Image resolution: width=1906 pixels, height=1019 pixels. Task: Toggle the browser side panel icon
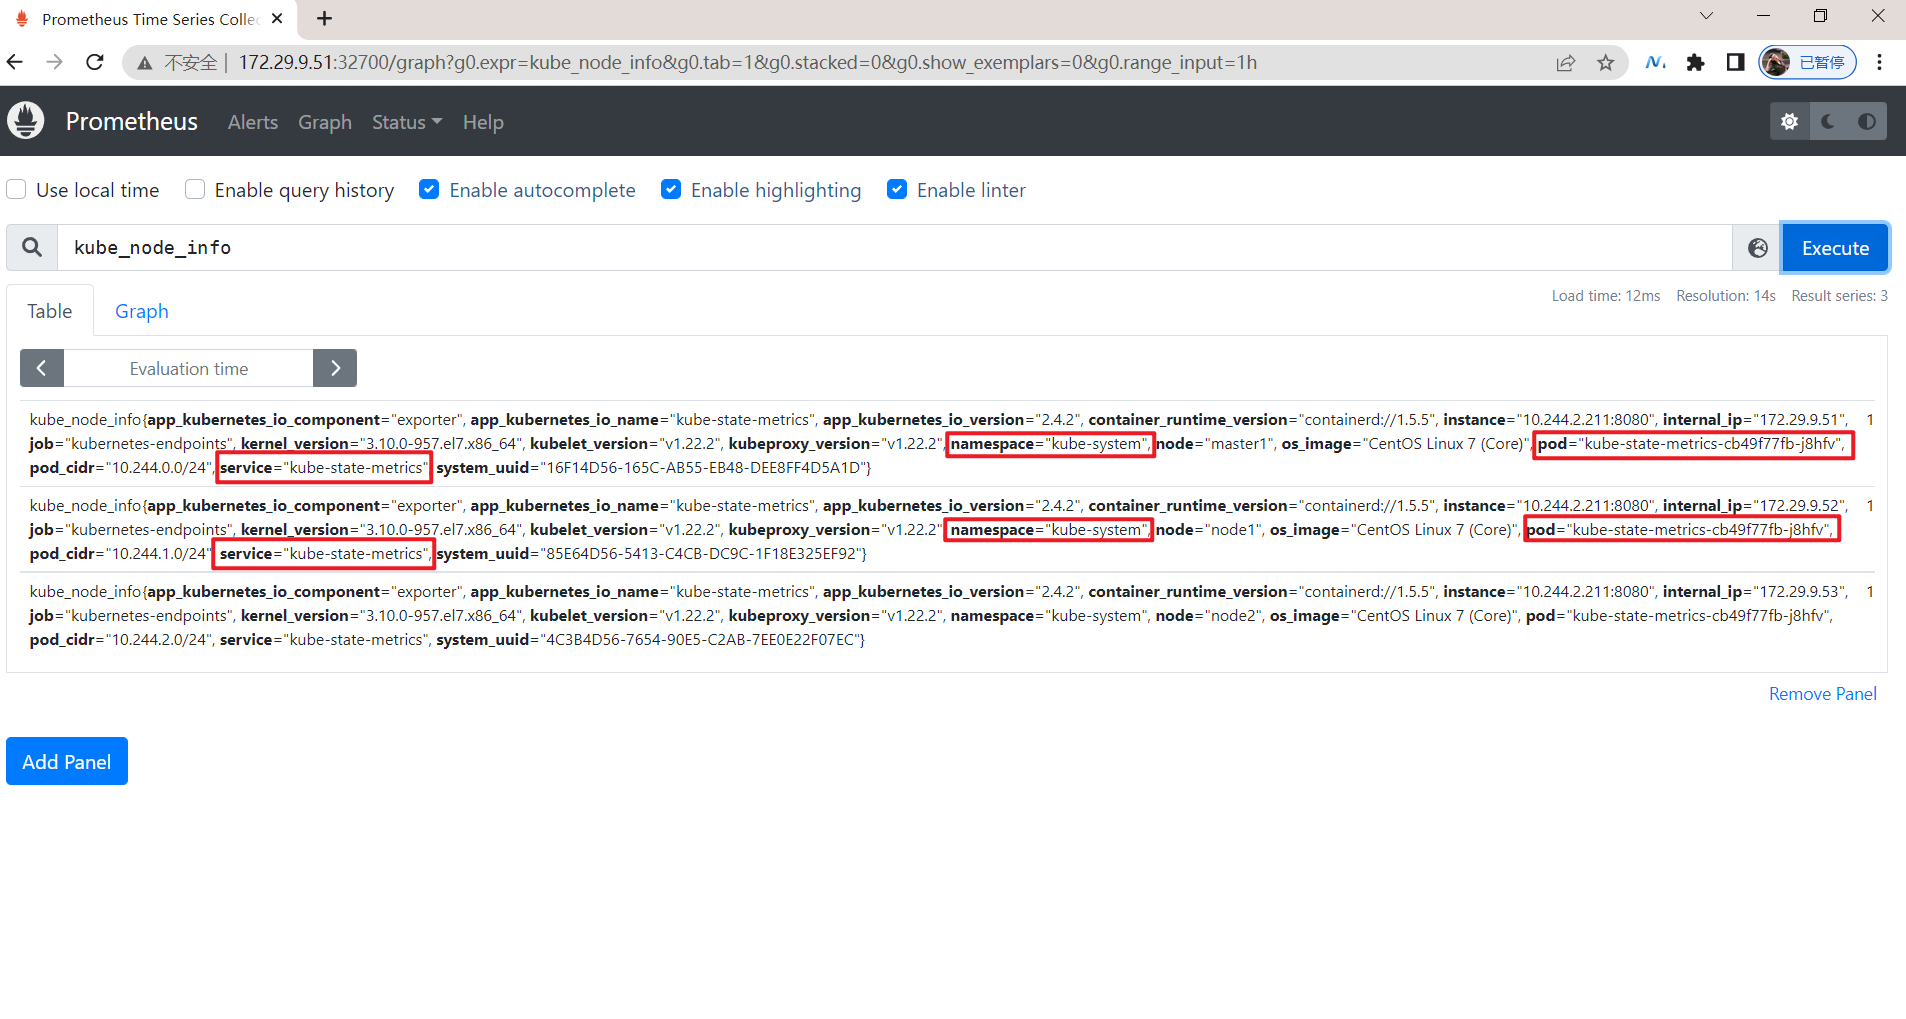click(1735, 63)
